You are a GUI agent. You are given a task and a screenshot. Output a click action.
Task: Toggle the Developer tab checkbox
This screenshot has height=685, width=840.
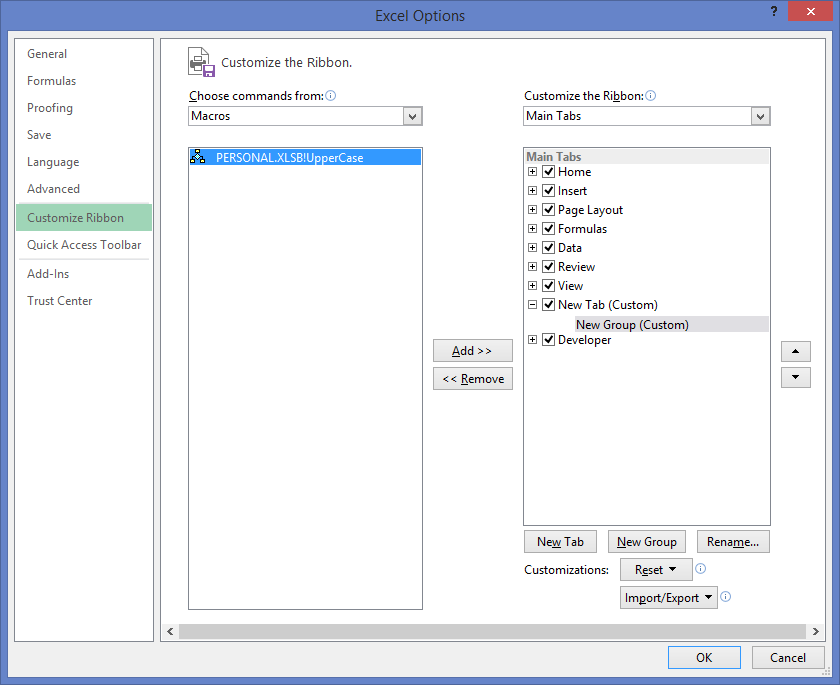tap(548, 340)
